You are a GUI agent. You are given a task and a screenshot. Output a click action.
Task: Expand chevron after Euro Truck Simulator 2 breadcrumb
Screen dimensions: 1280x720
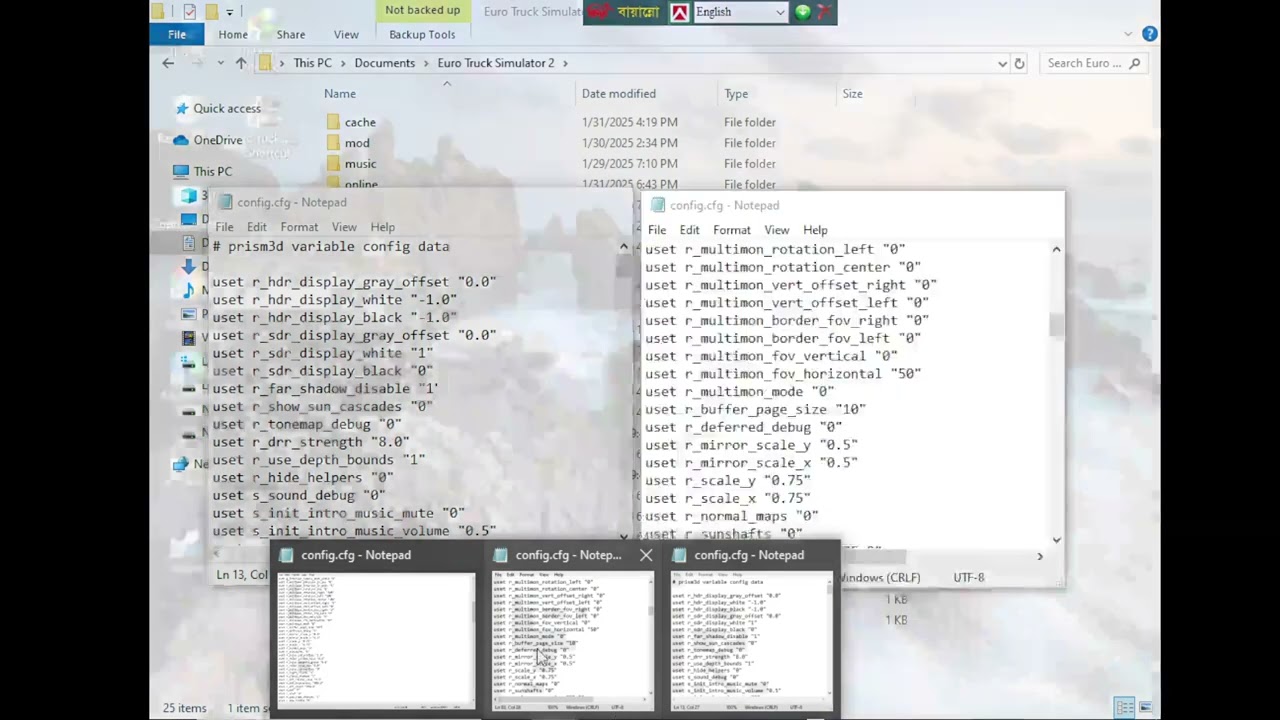point(565,63)
